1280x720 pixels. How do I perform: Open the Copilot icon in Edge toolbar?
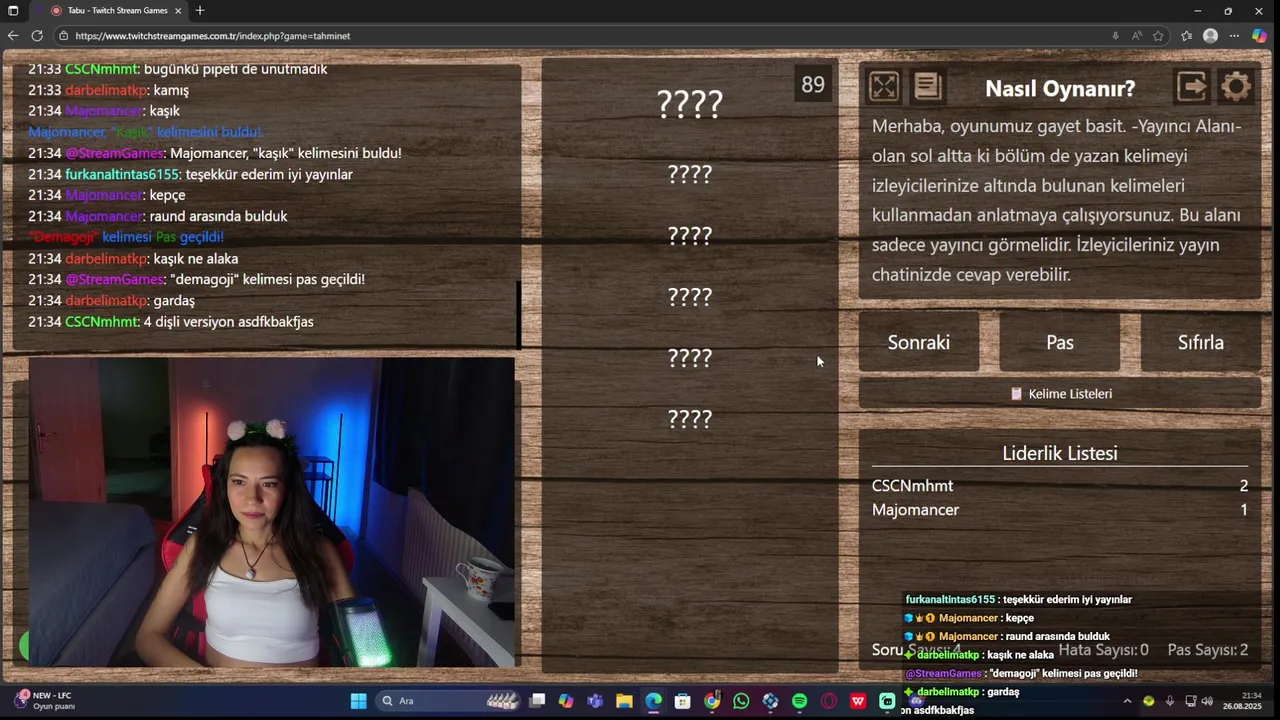[x=1260, y=36]
